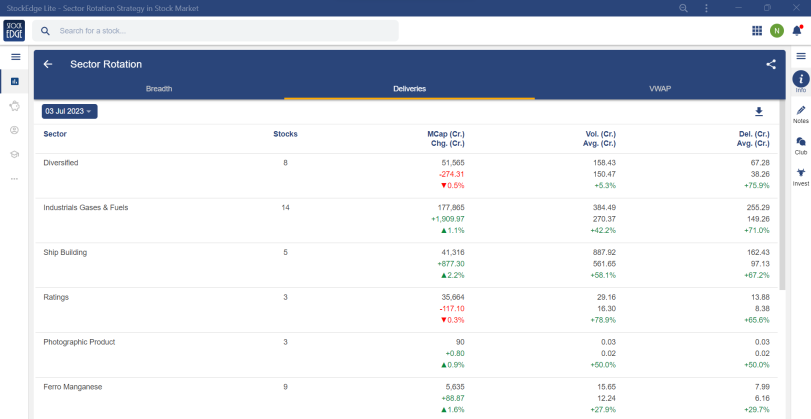Image resolution: width=811 pixels, height=419 pixels.
Task: Download the deliveries sector data
Action: tap(758, 111)
